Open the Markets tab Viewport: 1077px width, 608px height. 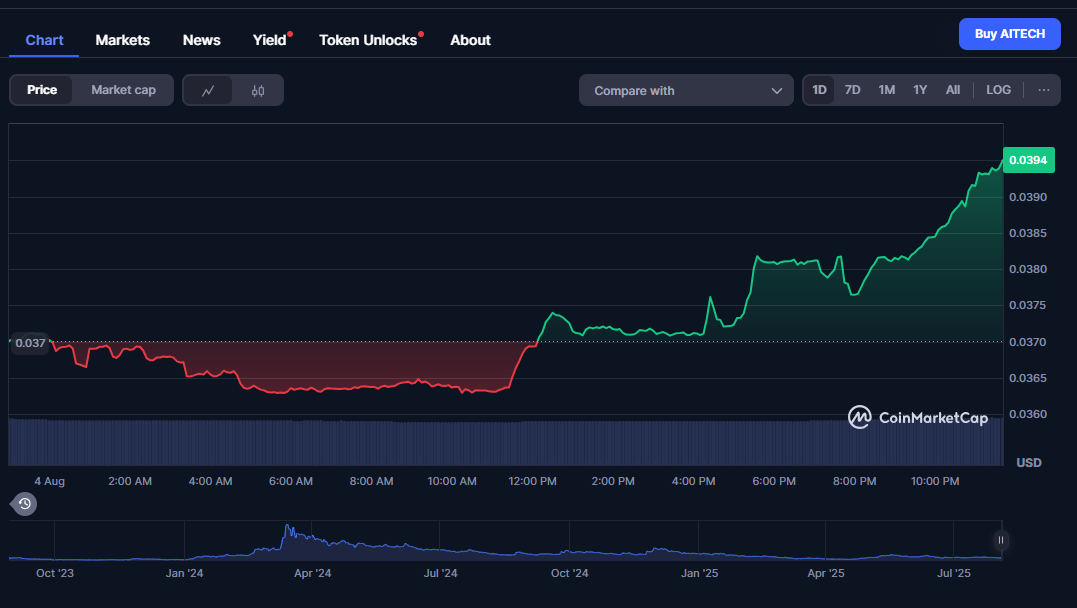[x=122, y=40]
